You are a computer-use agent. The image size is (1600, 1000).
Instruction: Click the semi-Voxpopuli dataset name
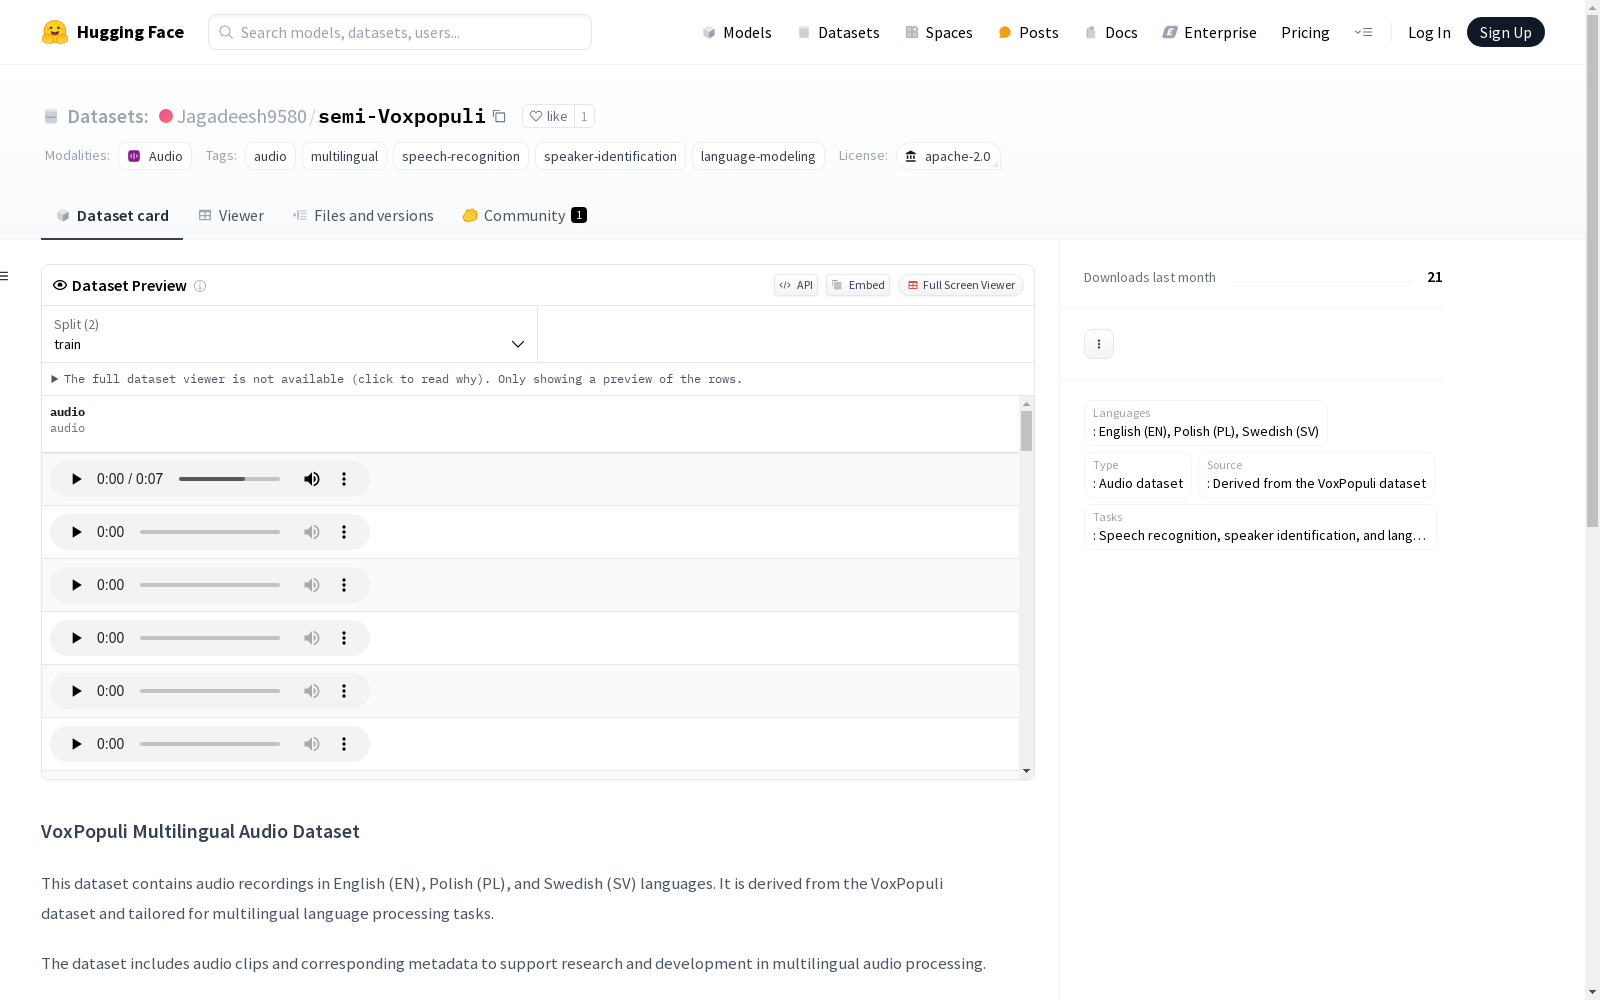(x=402, y=116)
